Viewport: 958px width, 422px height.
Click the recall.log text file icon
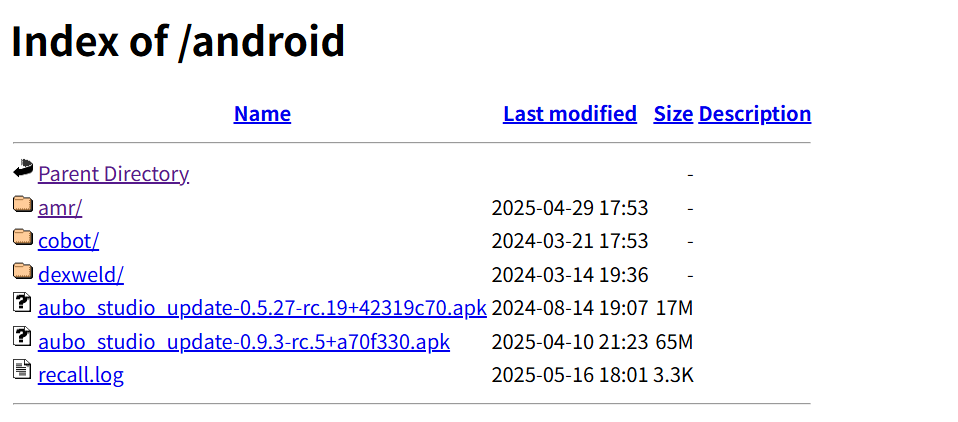23,372
